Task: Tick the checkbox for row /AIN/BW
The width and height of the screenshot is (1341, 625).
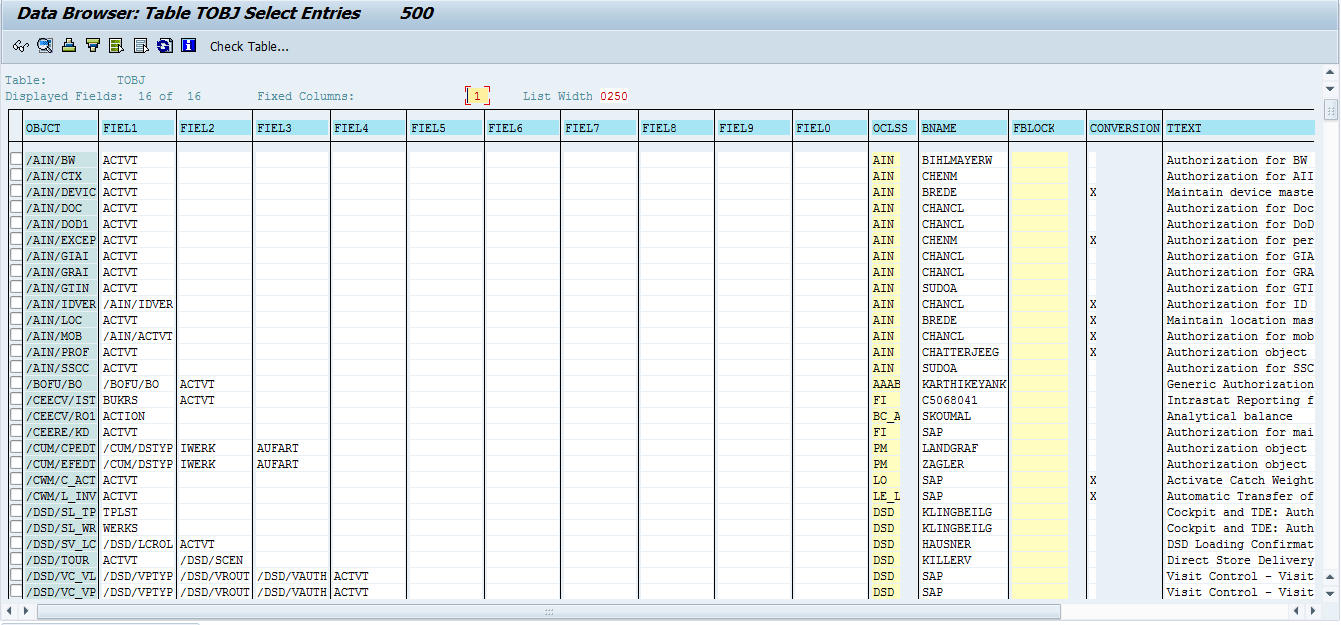Action: coord(16,160)
